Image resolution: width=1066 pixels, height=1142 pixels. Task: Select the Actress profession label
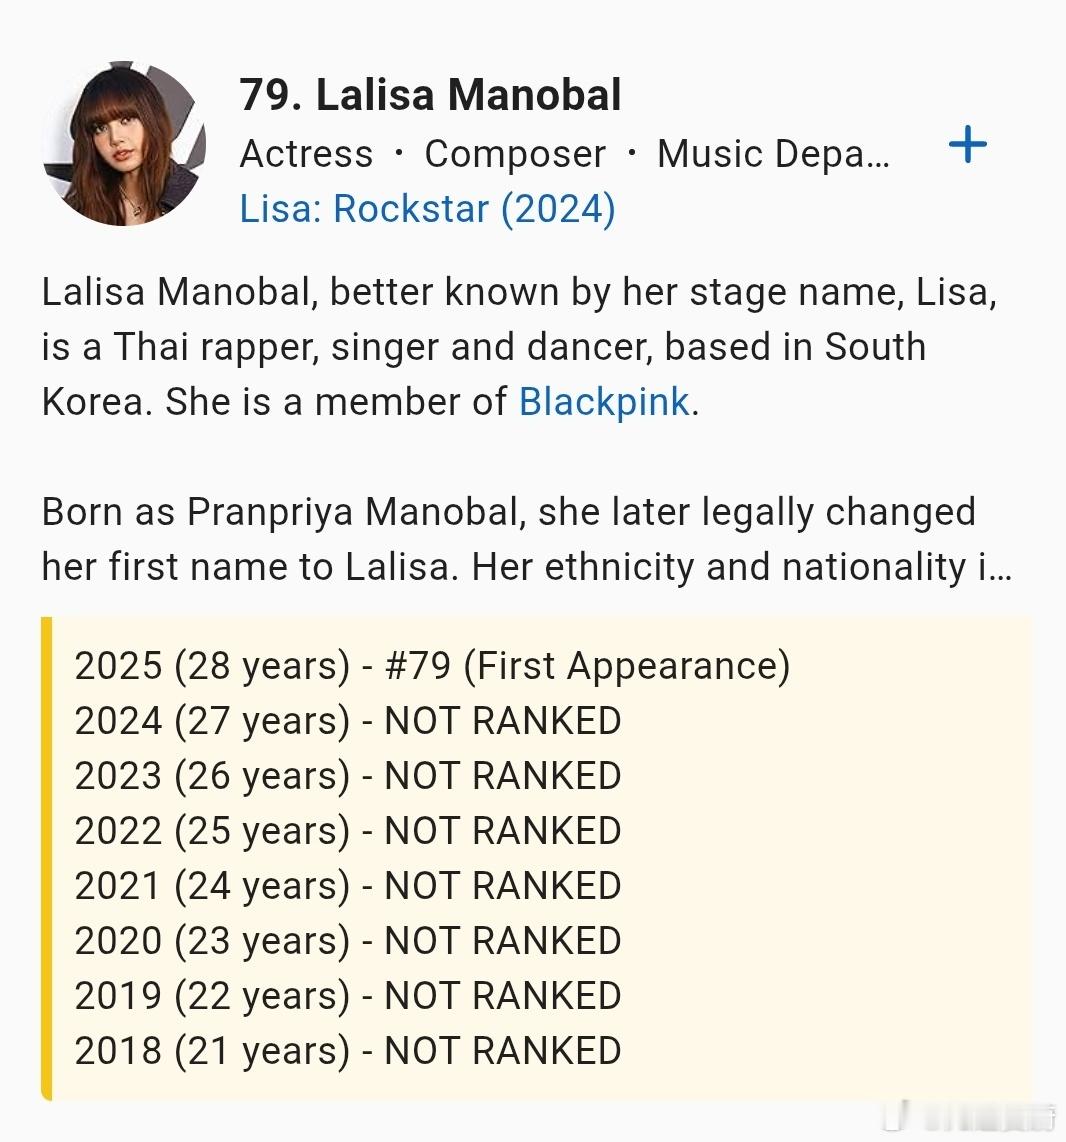coord(307,154)
